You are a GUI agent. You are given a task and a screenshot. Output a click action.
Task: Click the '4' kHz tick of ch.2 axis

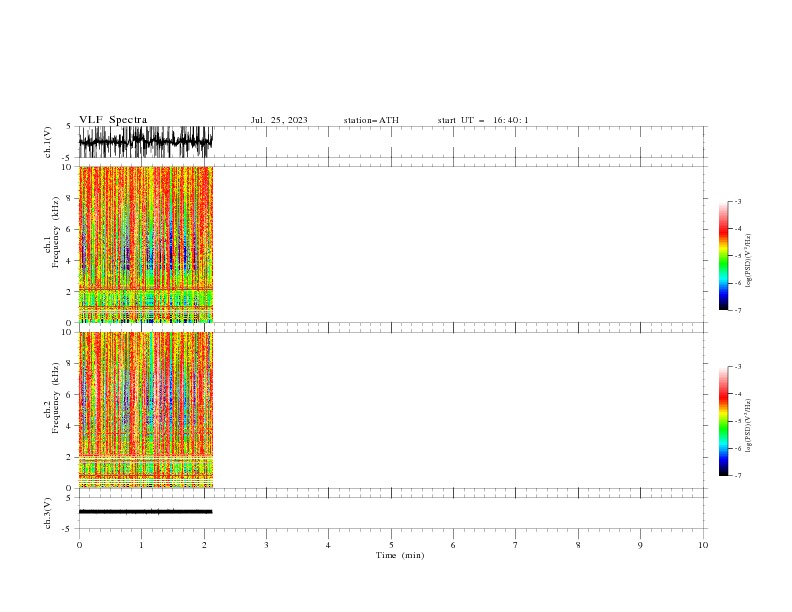[x=68, y=426]
